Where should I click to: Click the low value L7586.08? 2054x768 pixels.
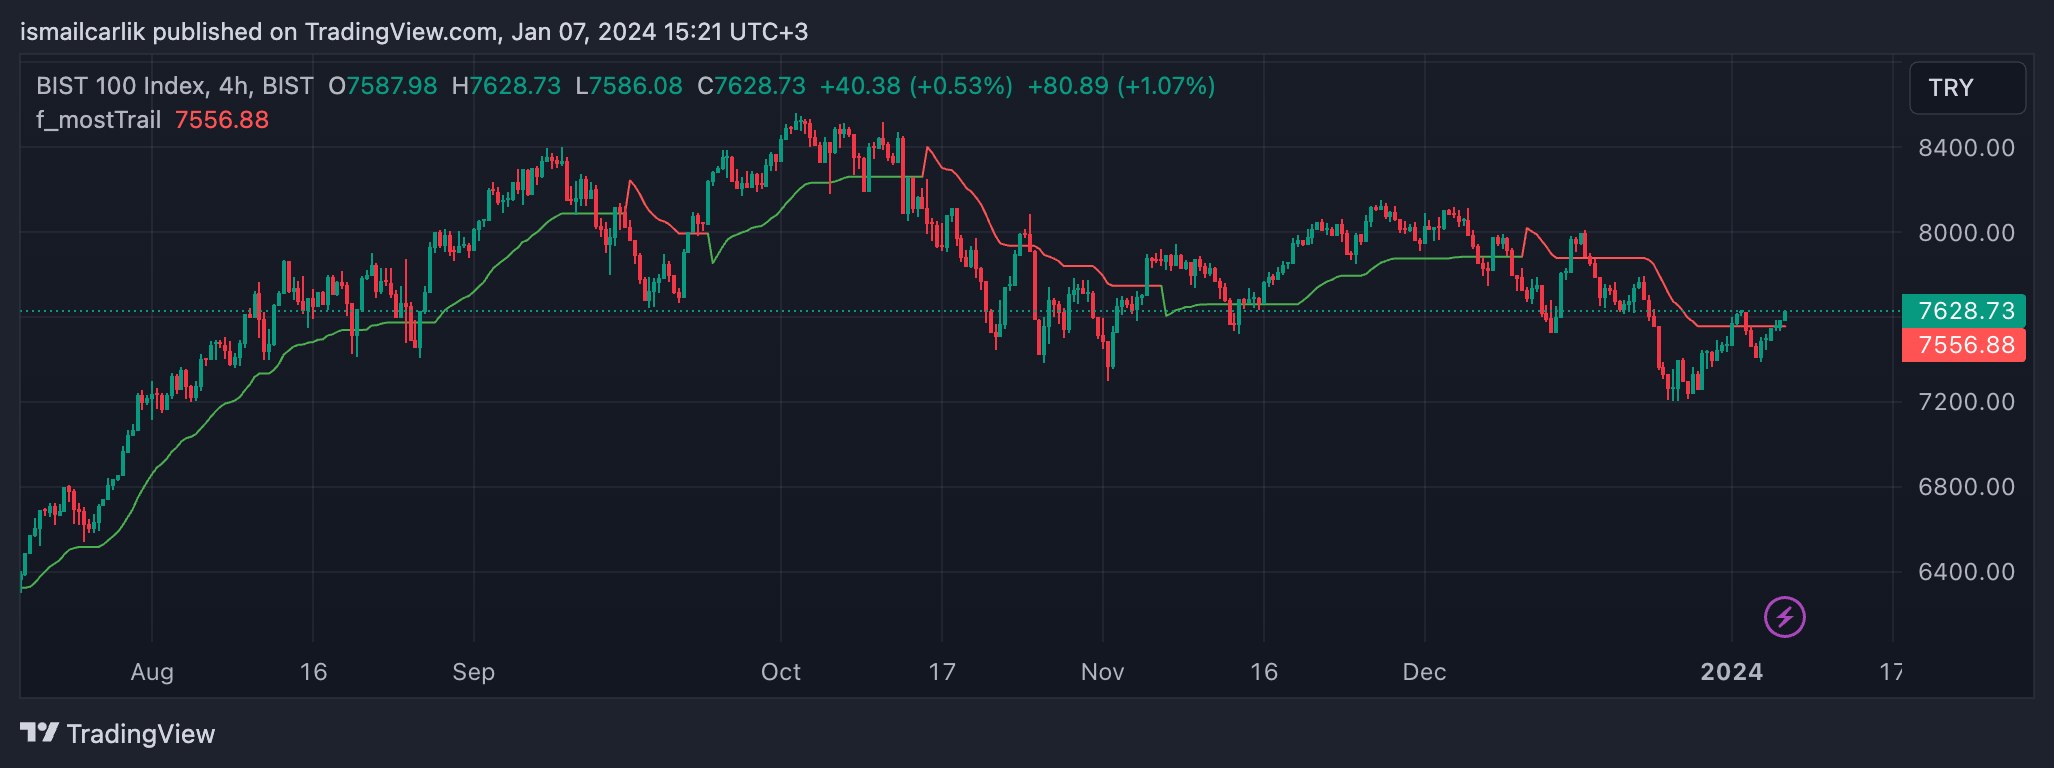tap(629, 86)
